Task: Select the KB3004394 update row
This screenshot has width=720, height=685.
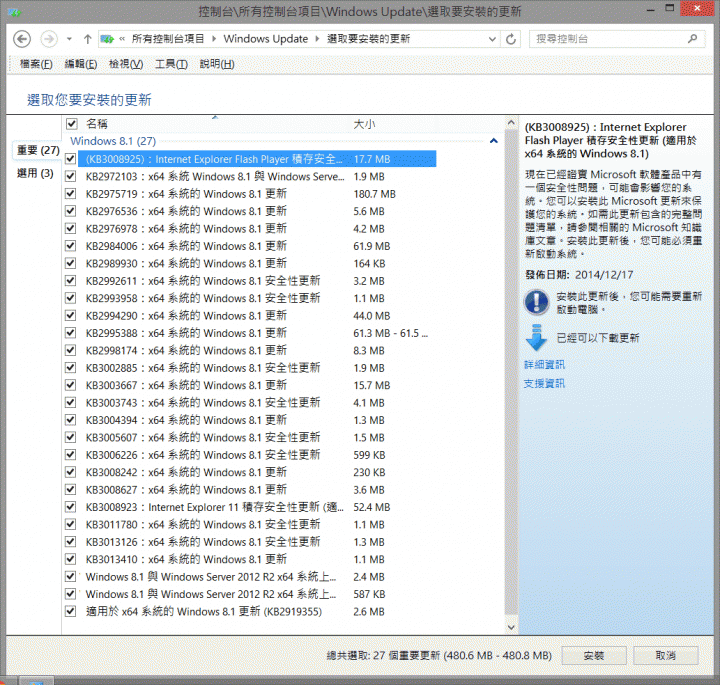Action: (x=257, y=420)
